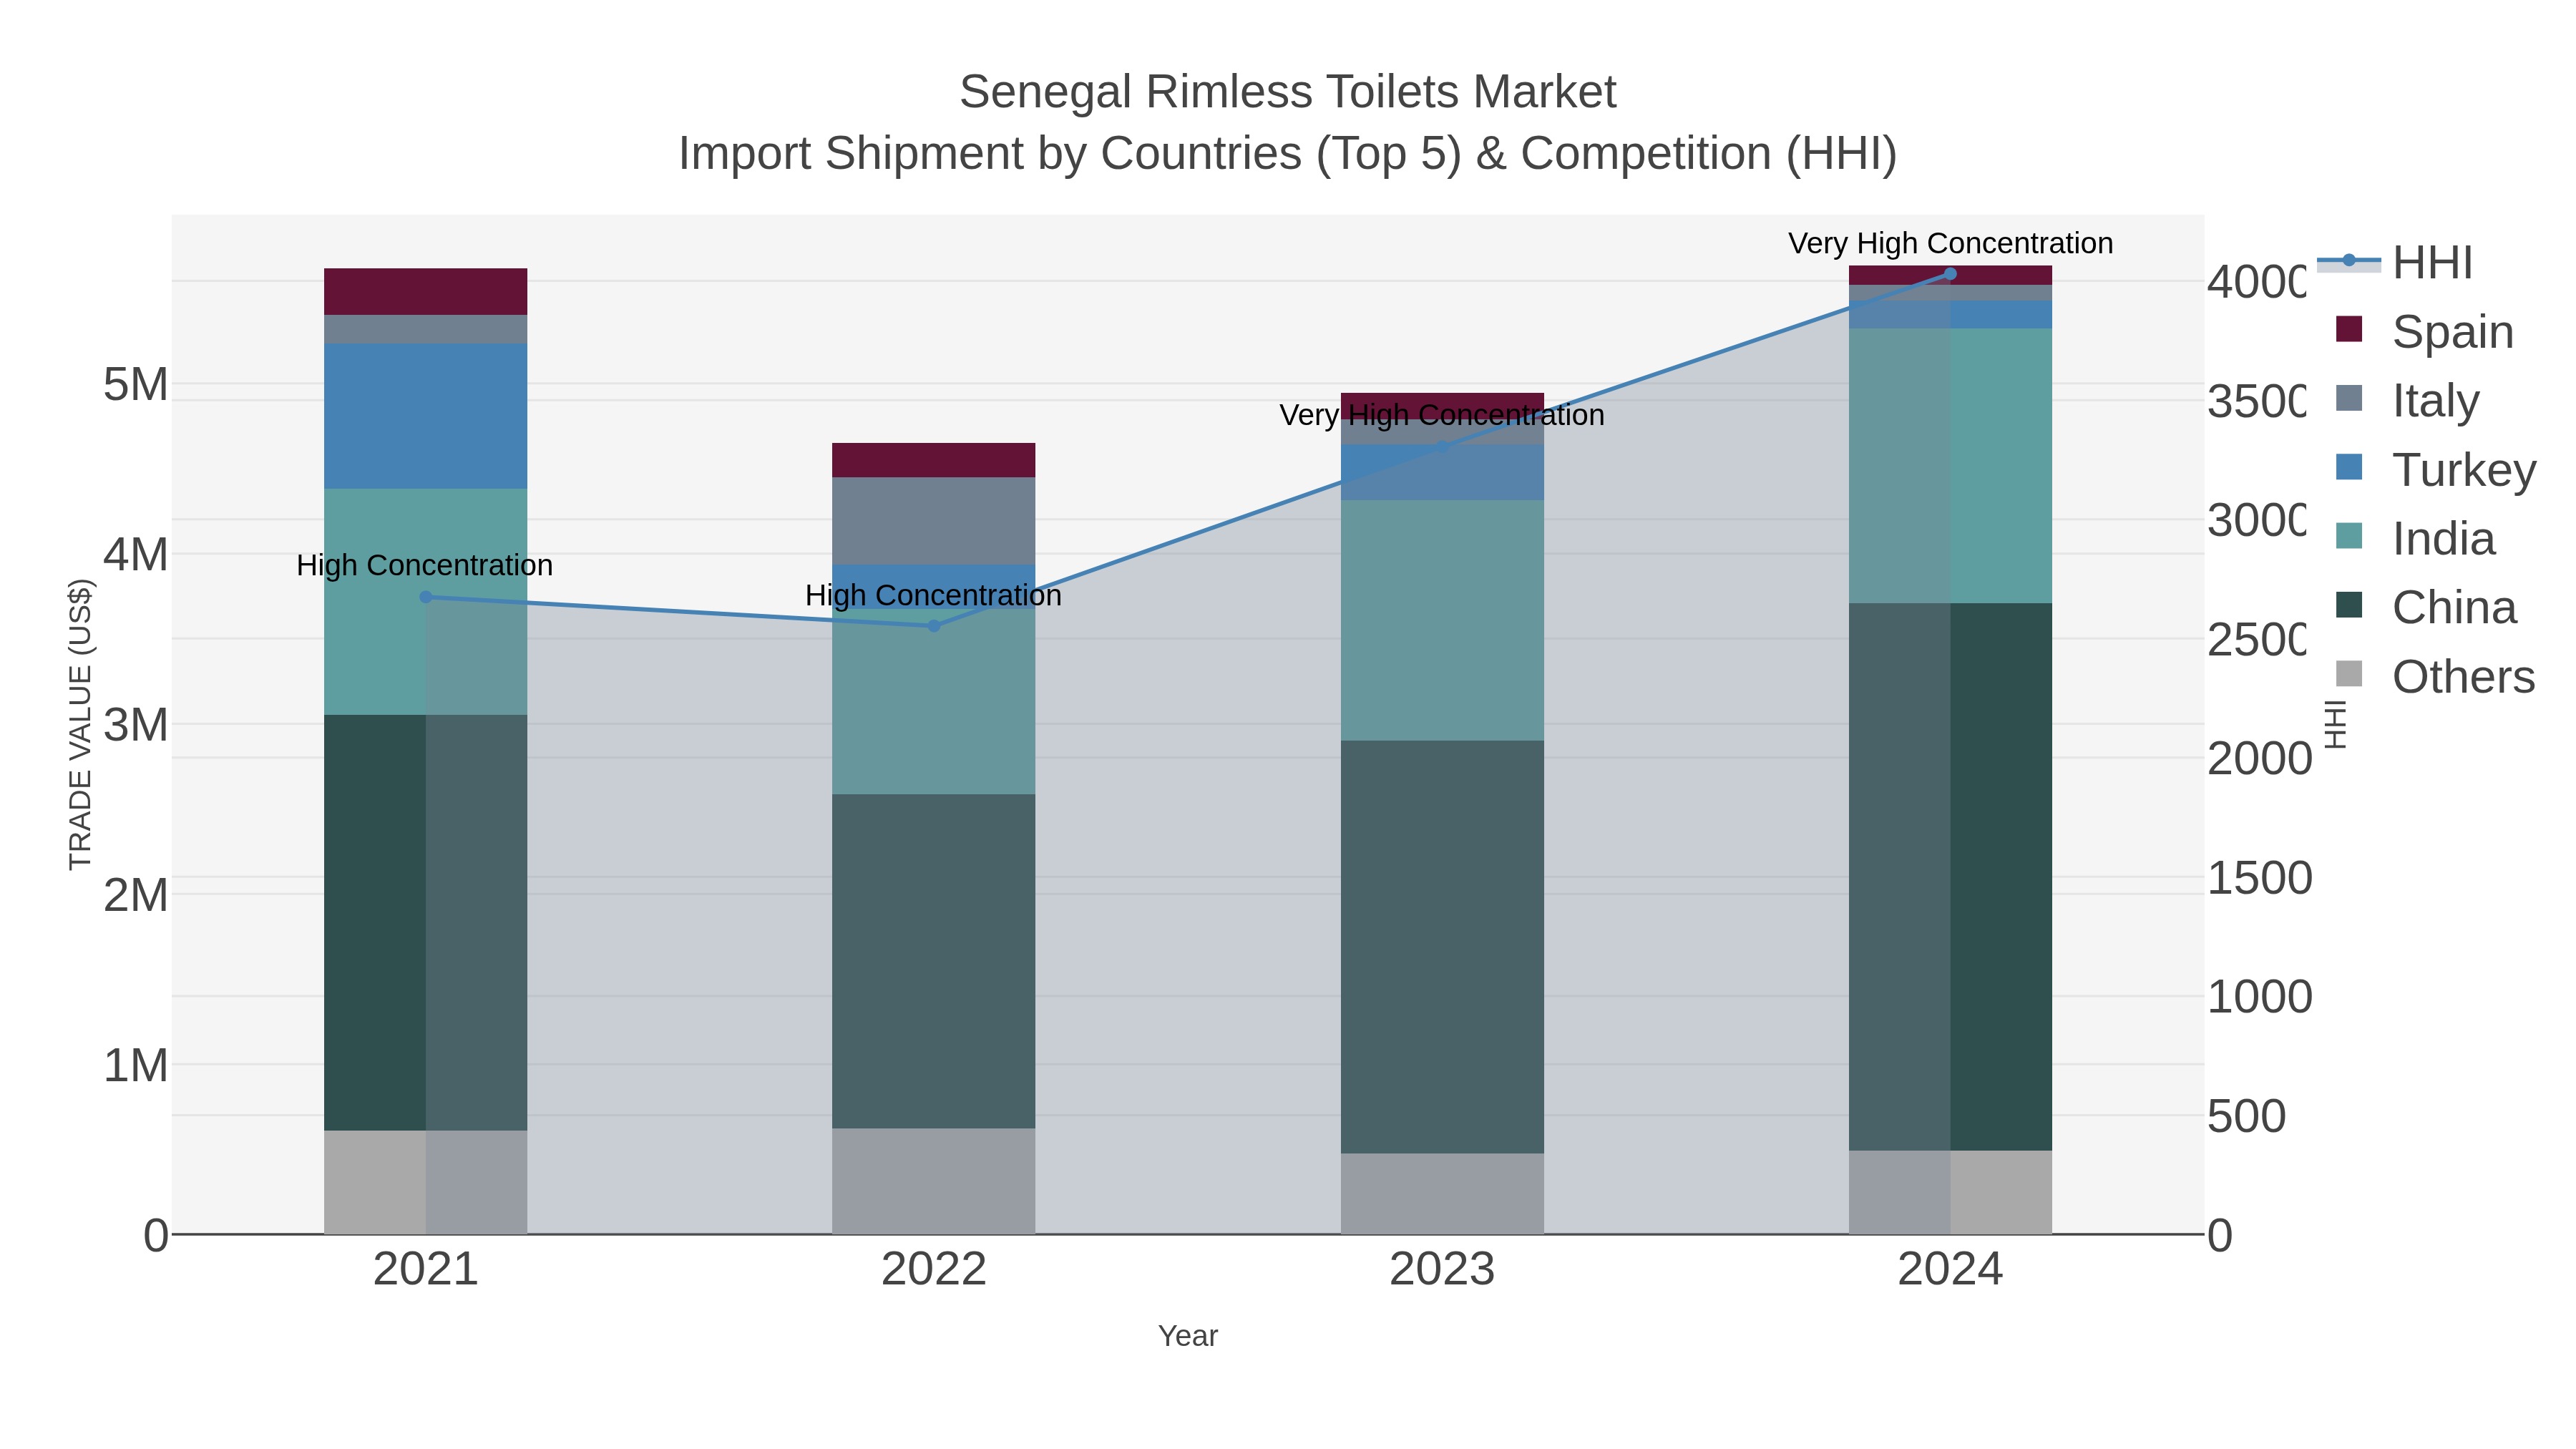The width and height of the screenshot is (2576, 1449).
Task: Click the 500 right axis tick label
Action: [2247, 1116]
